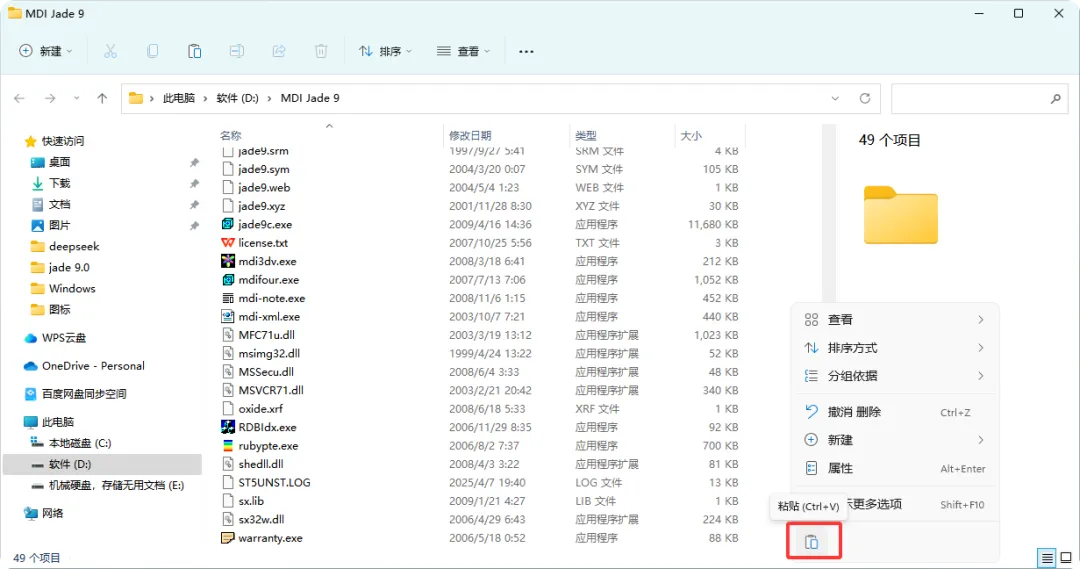Click the Paste icon in context menu
The image size is (1080, 569).
tap(812, 542)
